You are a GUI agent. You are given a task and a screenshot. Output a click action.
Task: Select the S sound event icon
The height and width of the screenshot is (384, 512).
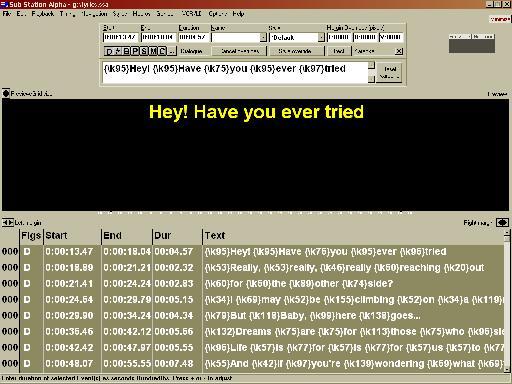pyautogui.click(x=144, y=51)
